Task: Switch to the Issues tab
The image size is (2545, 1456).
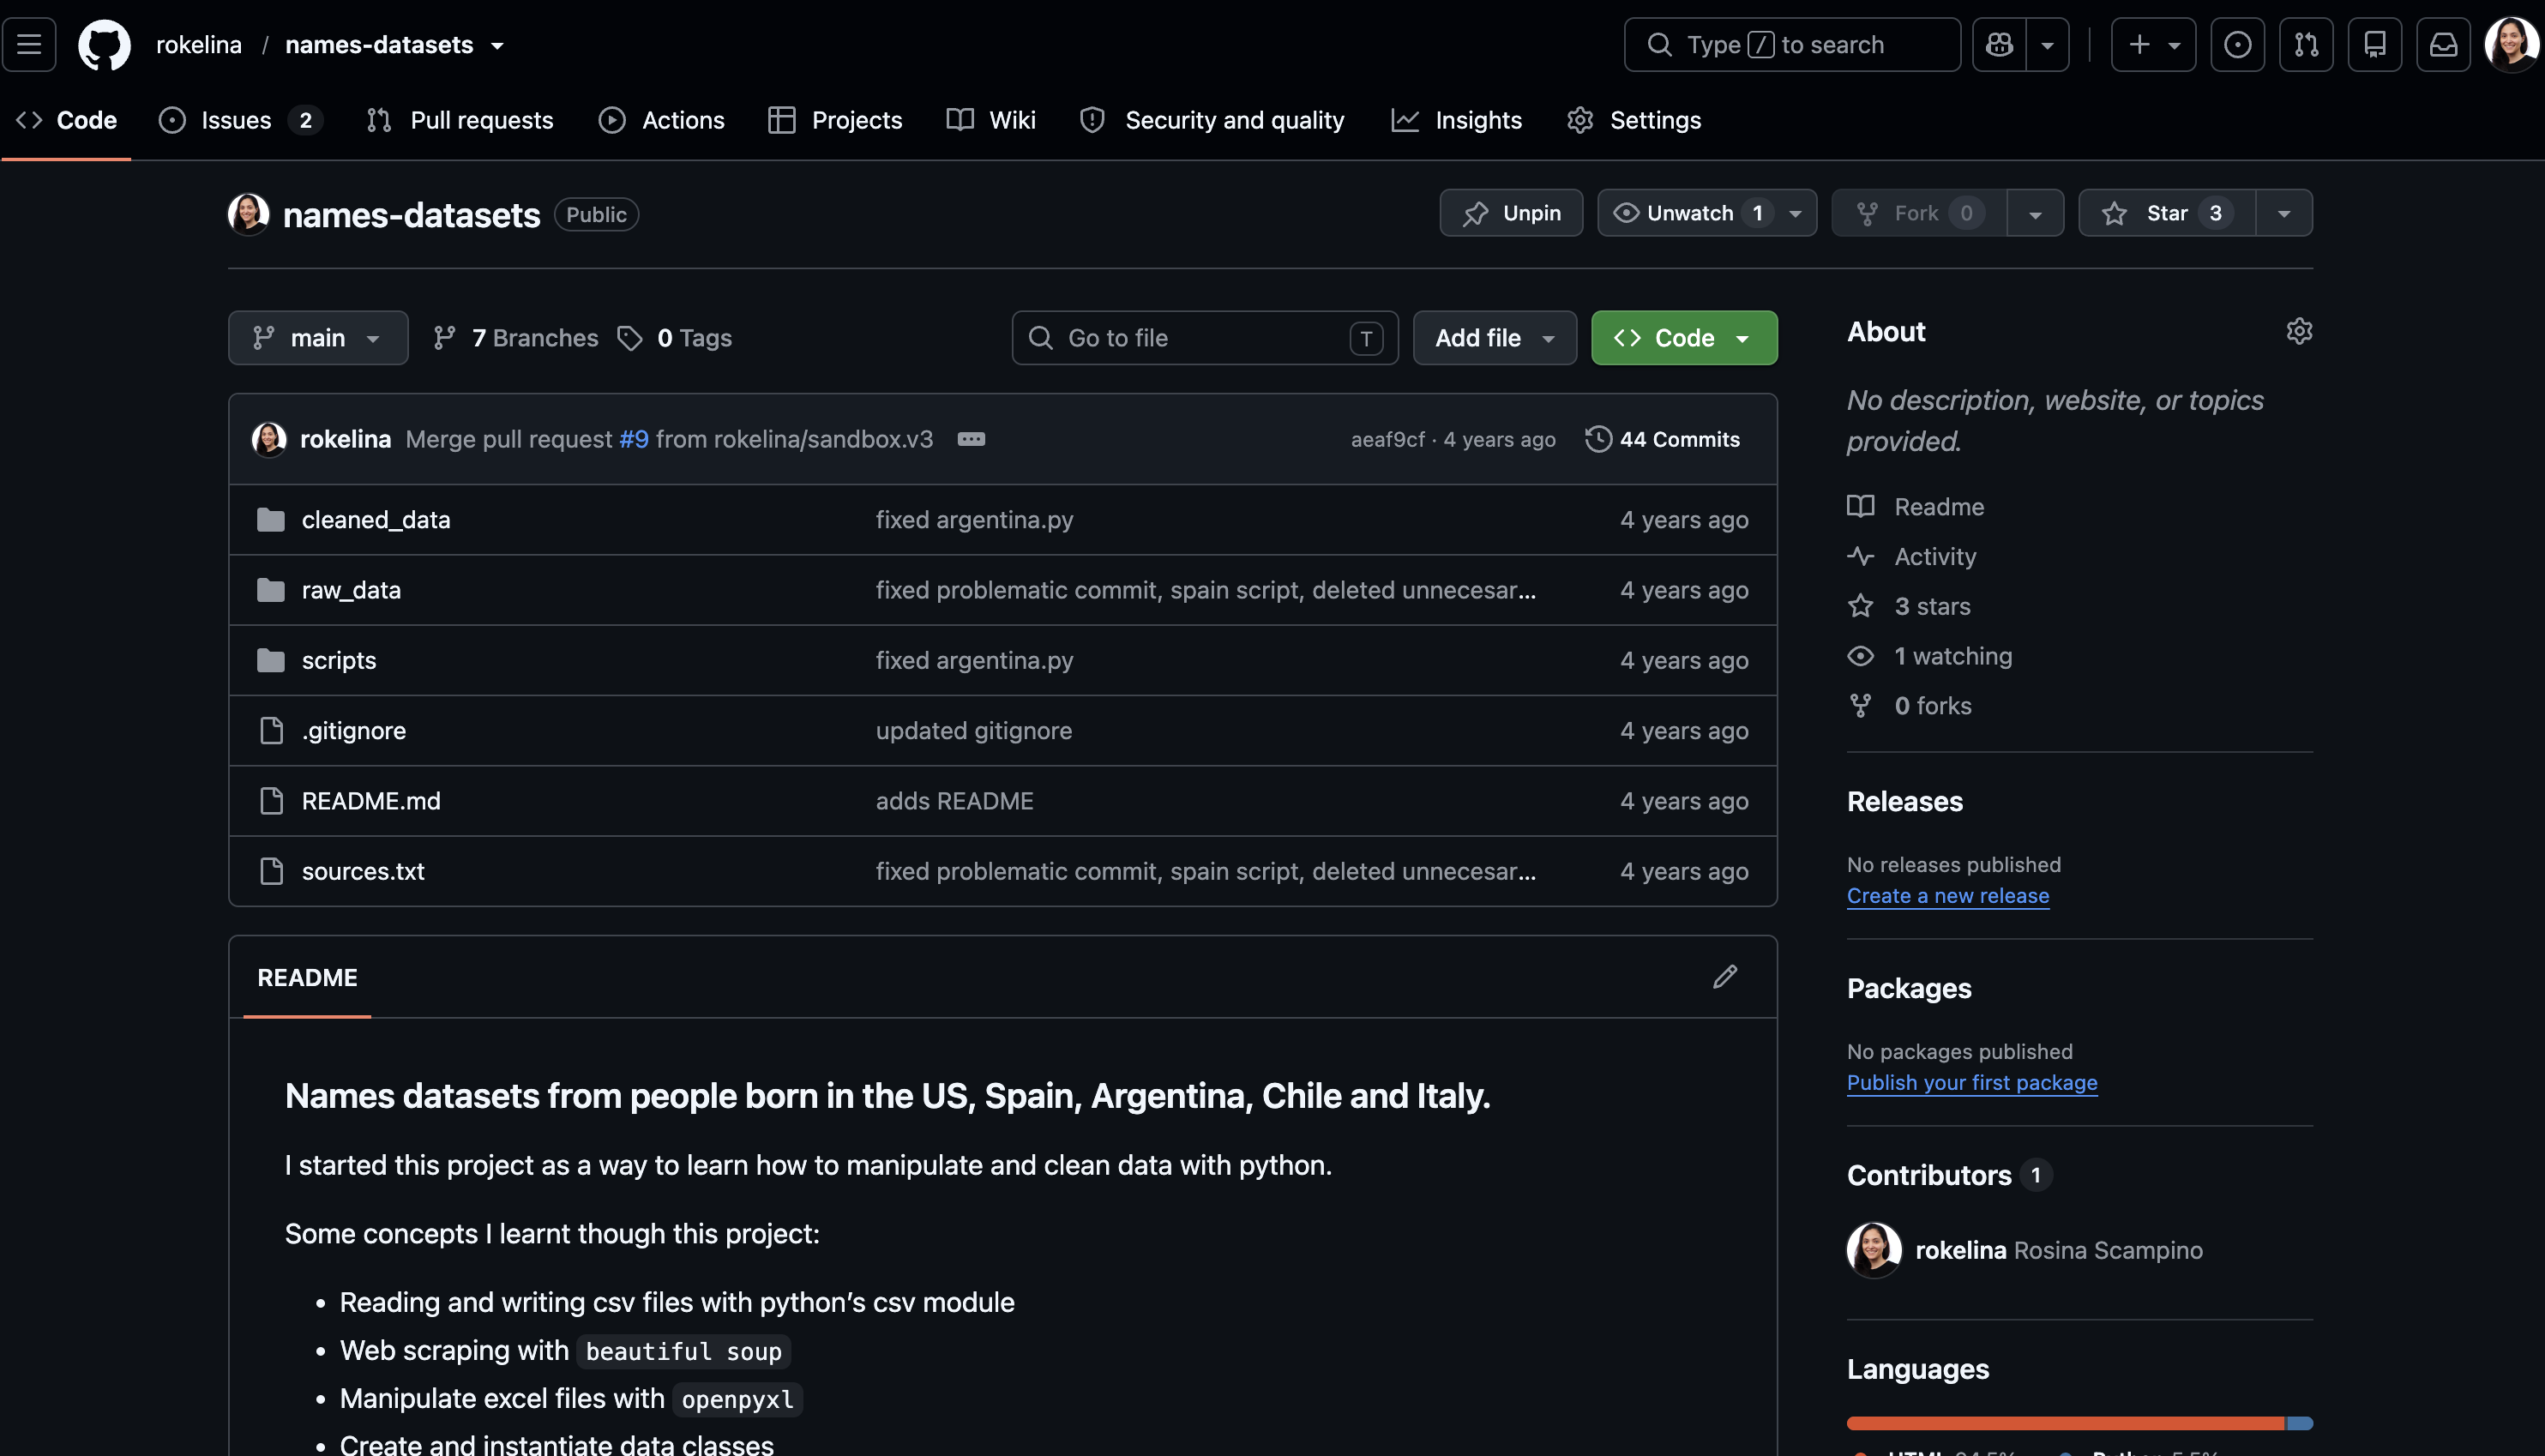Action: click(240, 120)
